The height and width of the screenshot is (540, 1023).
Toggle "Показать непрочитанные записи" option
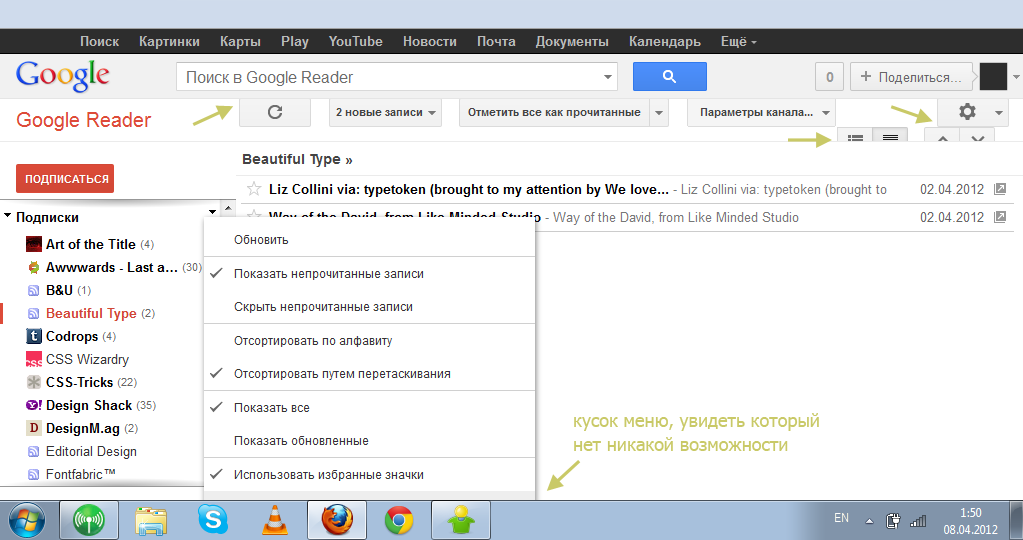tap(369, 274)
